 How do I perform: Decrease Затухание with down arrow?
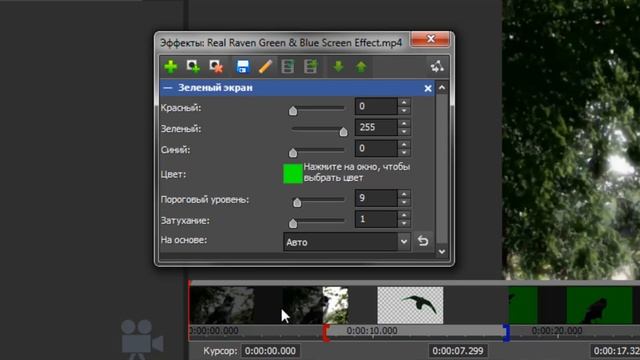point(404,223)
